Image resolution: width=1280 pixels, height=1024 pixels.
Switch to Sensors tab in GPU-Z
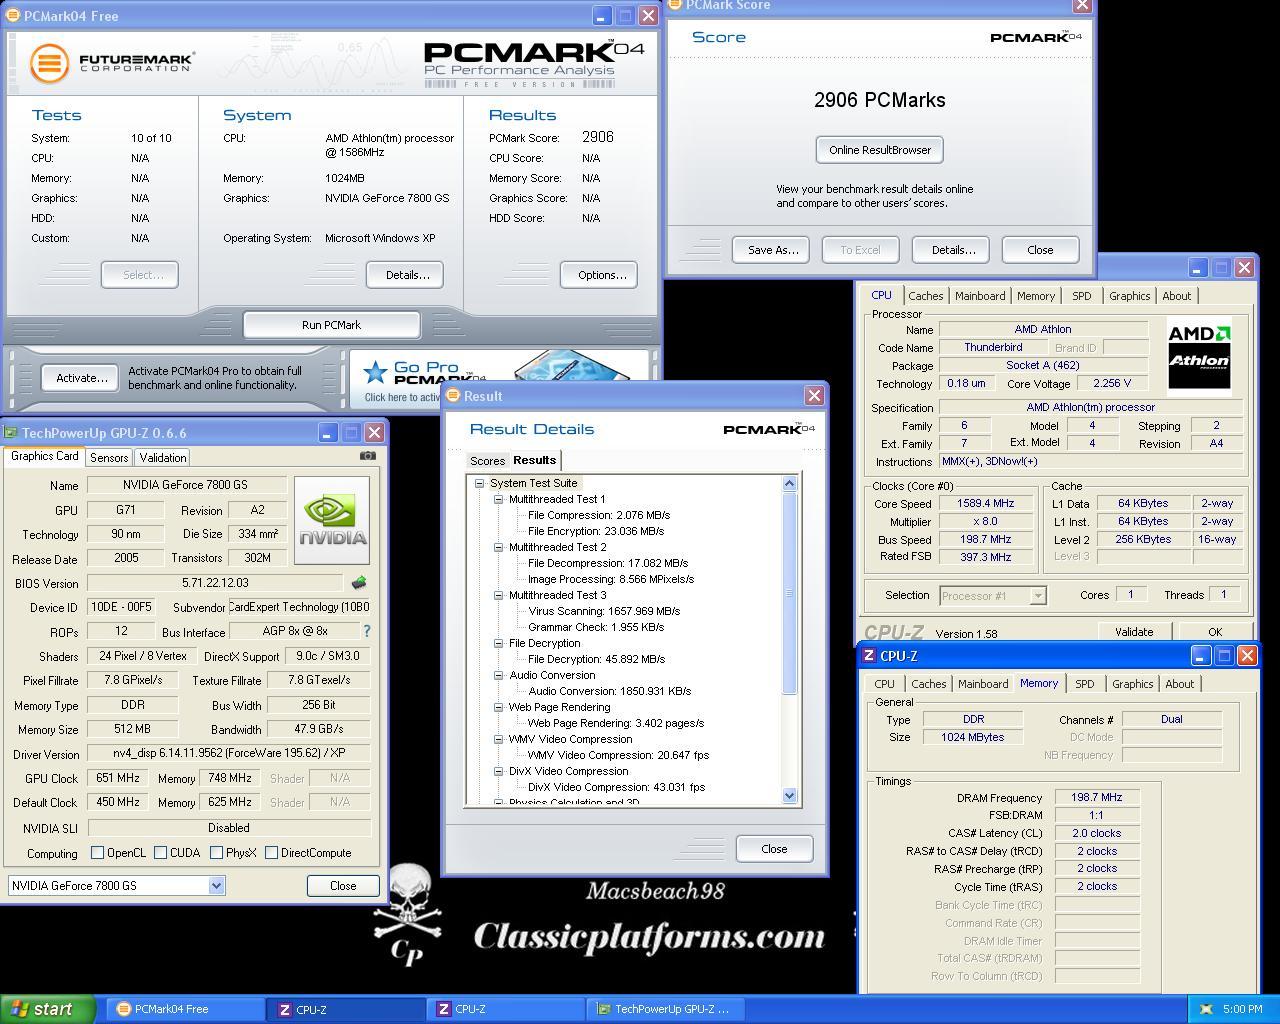(109, 457)
